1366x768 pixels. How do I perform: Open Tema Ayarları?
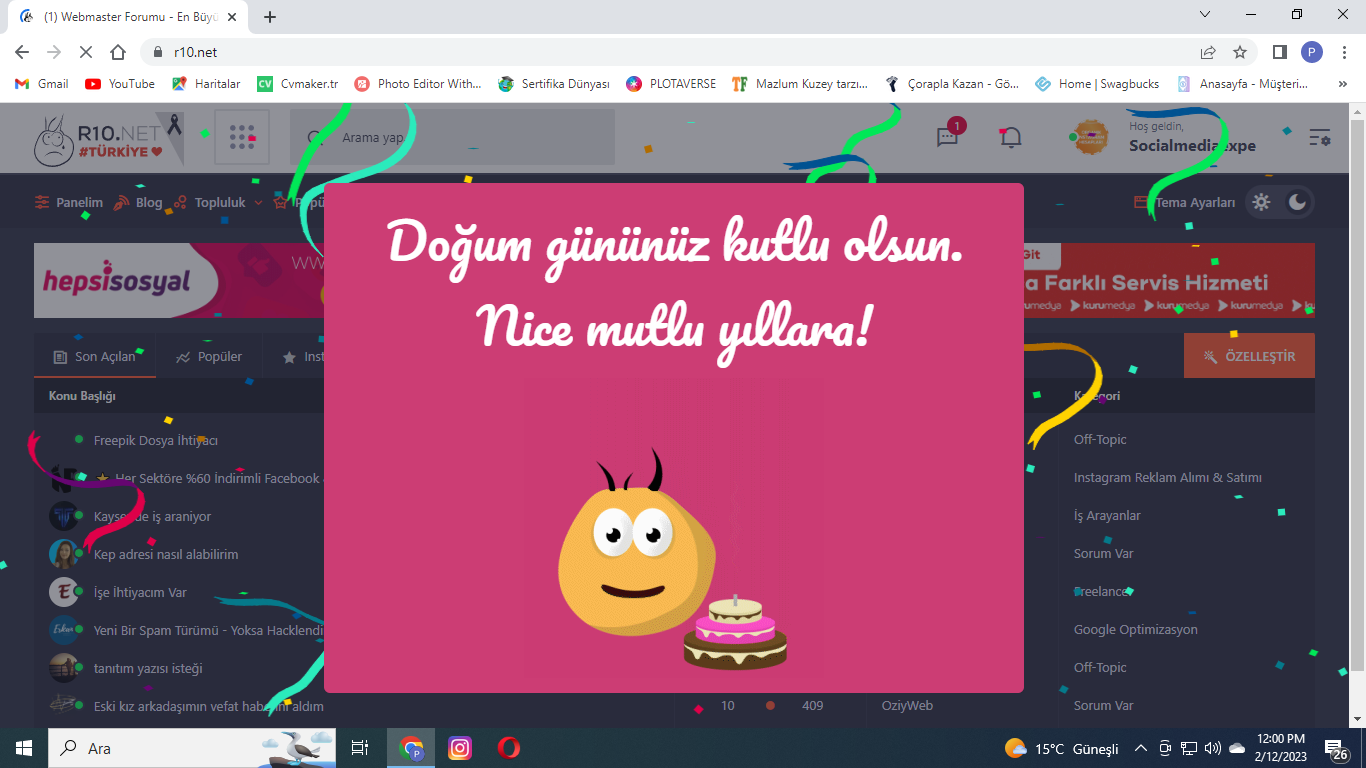pos(1185,202)
